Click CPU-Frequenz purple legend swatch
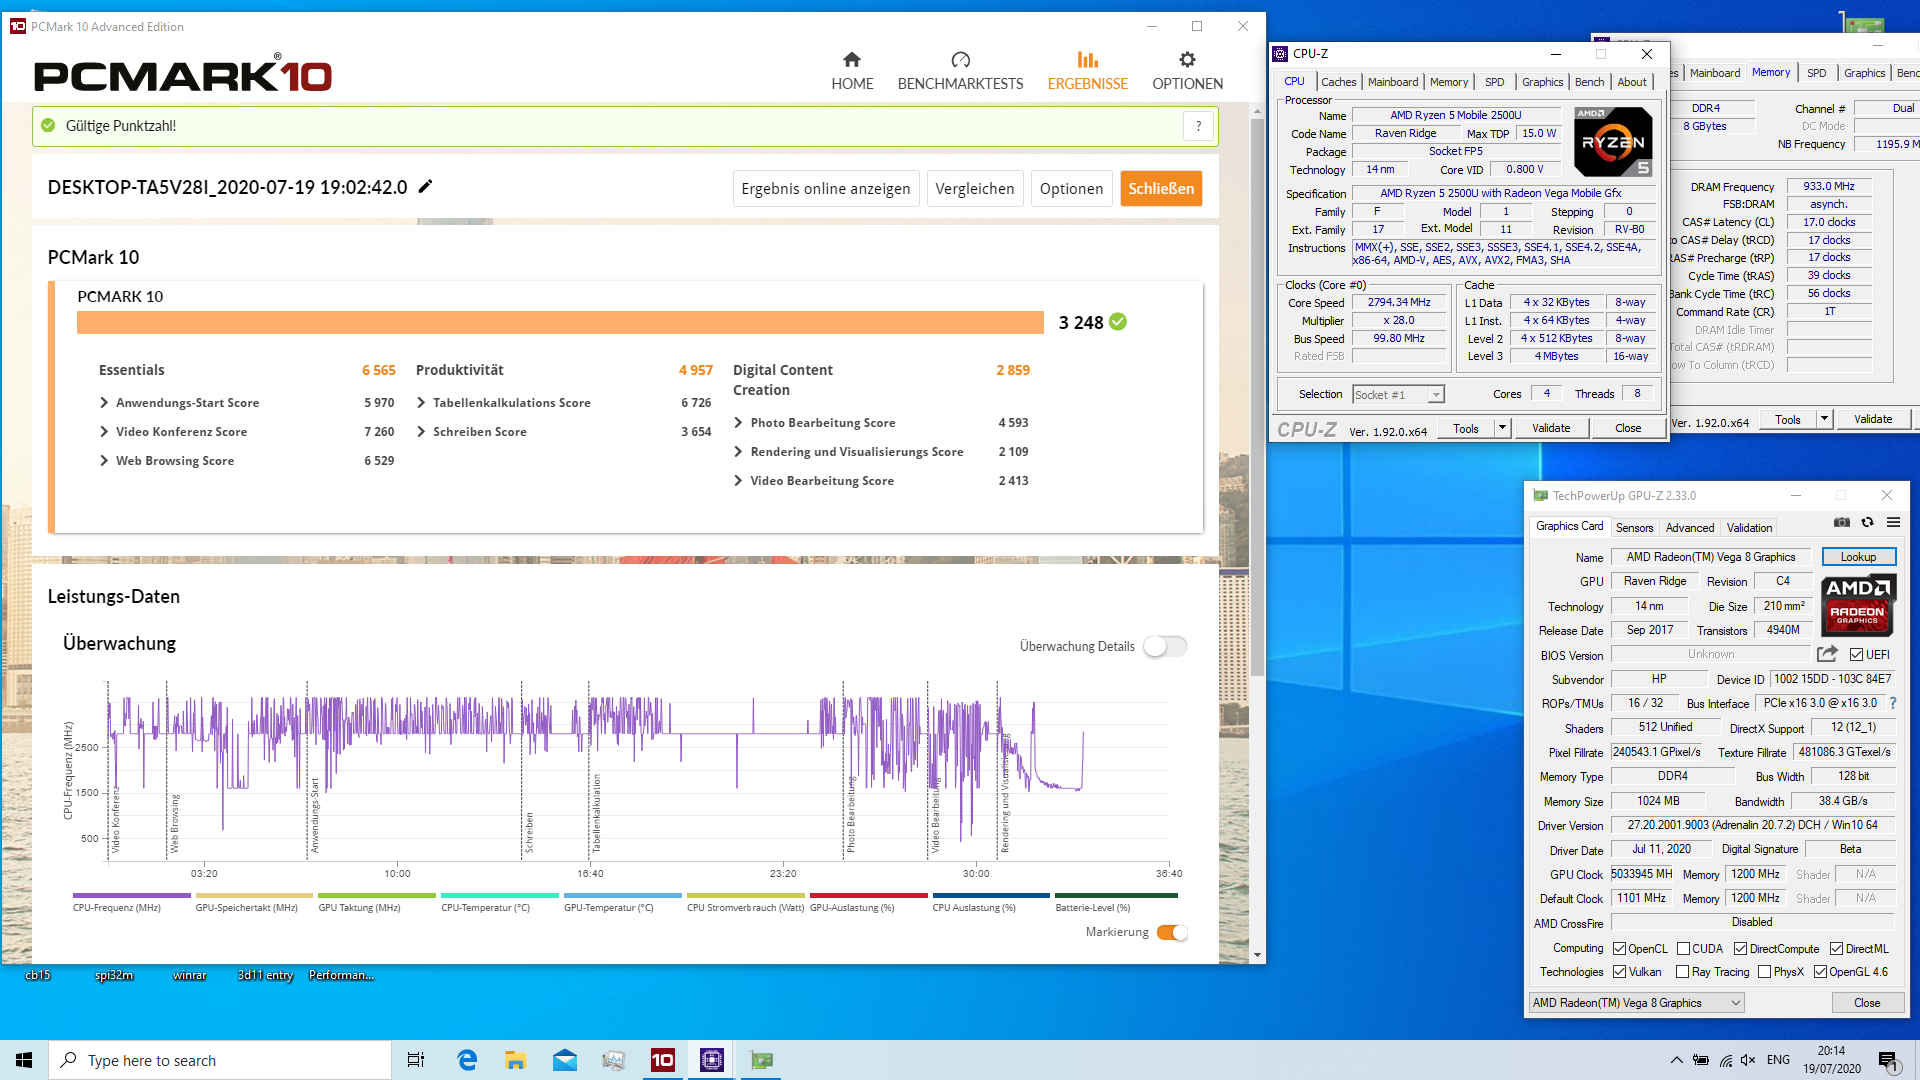This screenshot has height=1080, width=1920. click(131, 896)
